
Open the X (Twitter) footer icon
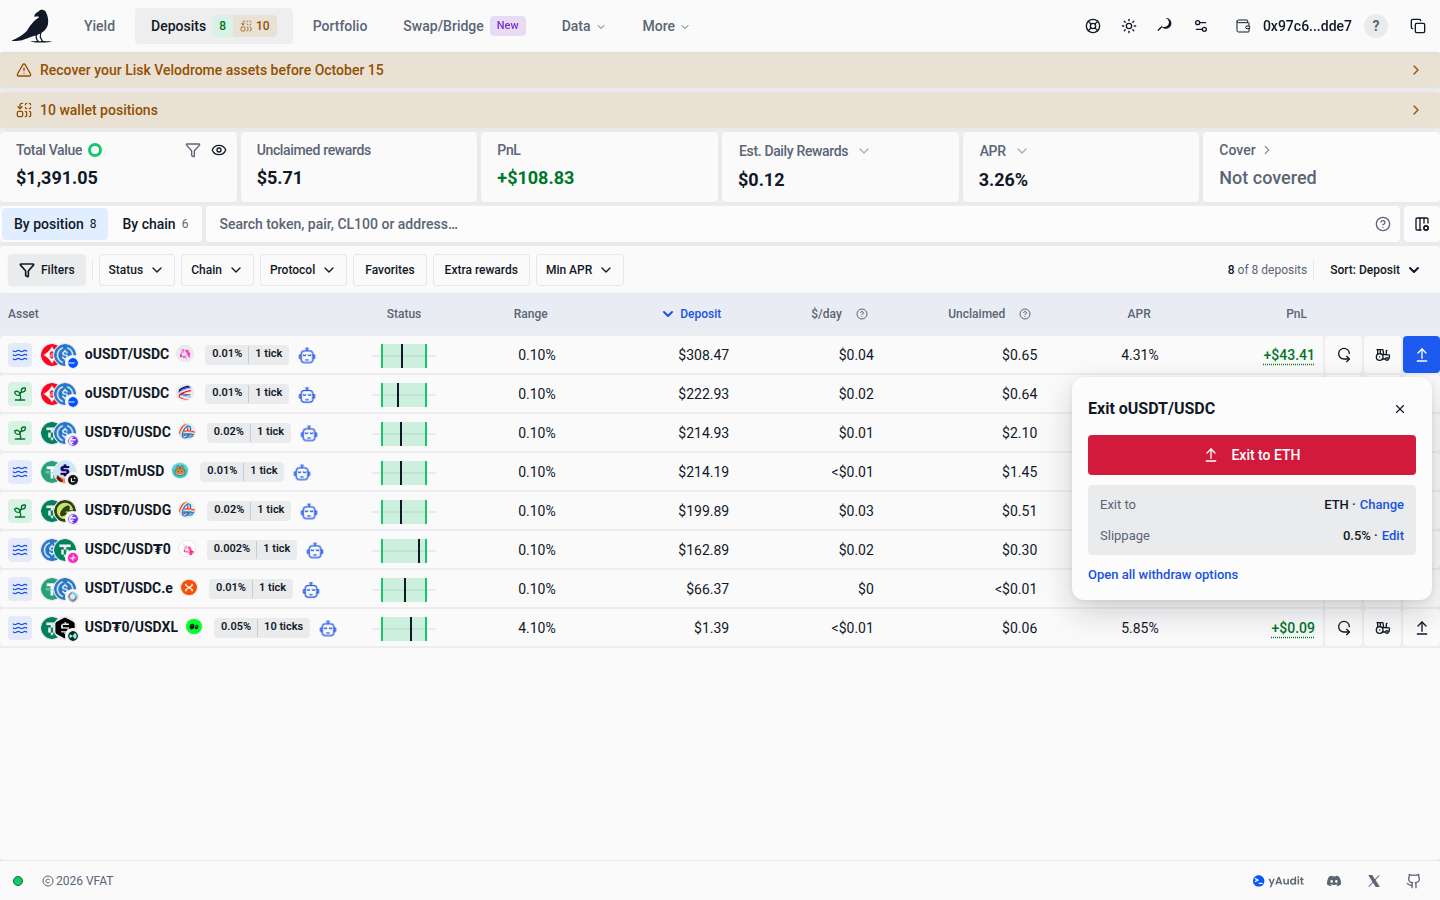(x=1374, y=881)
